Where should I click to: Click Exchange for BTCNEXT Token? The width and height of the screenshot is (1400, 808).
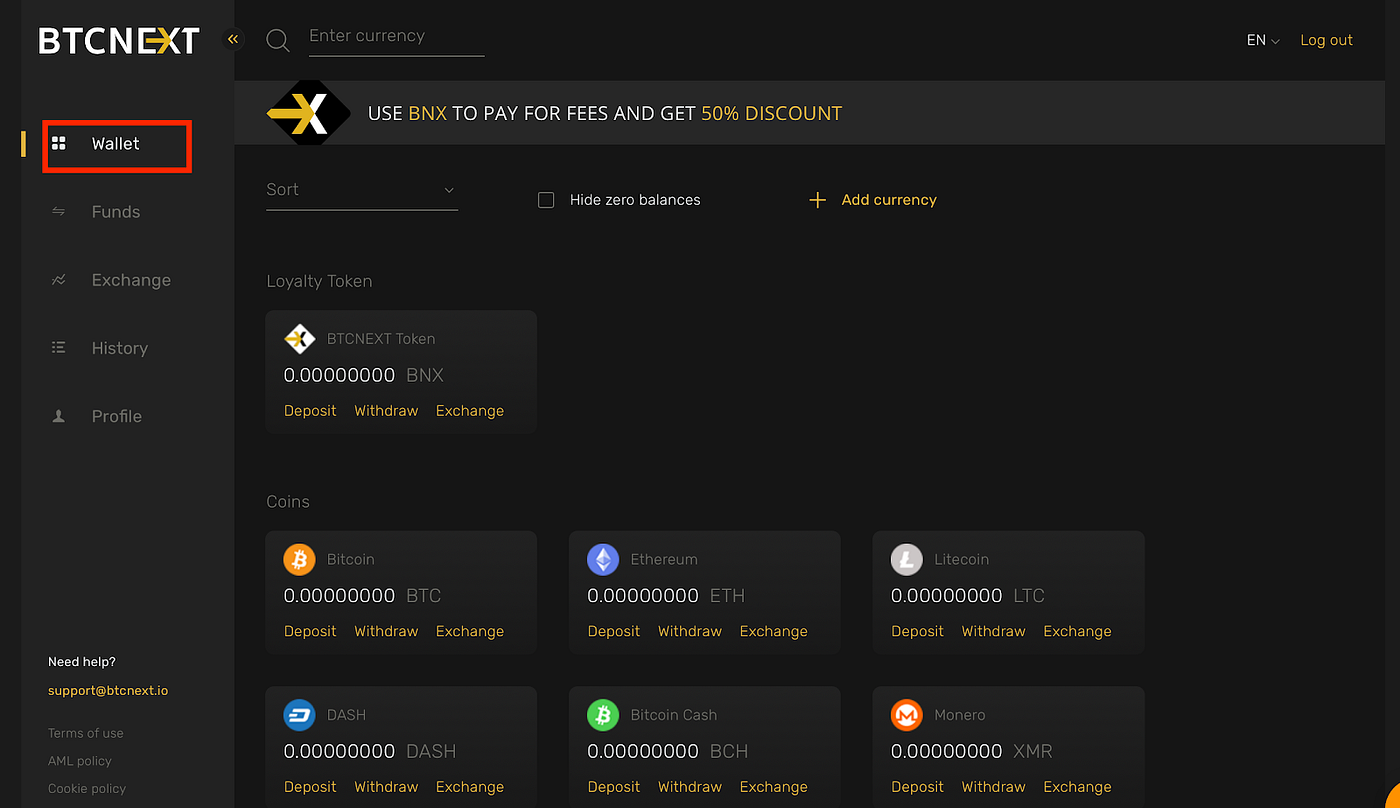click(470, 411)
